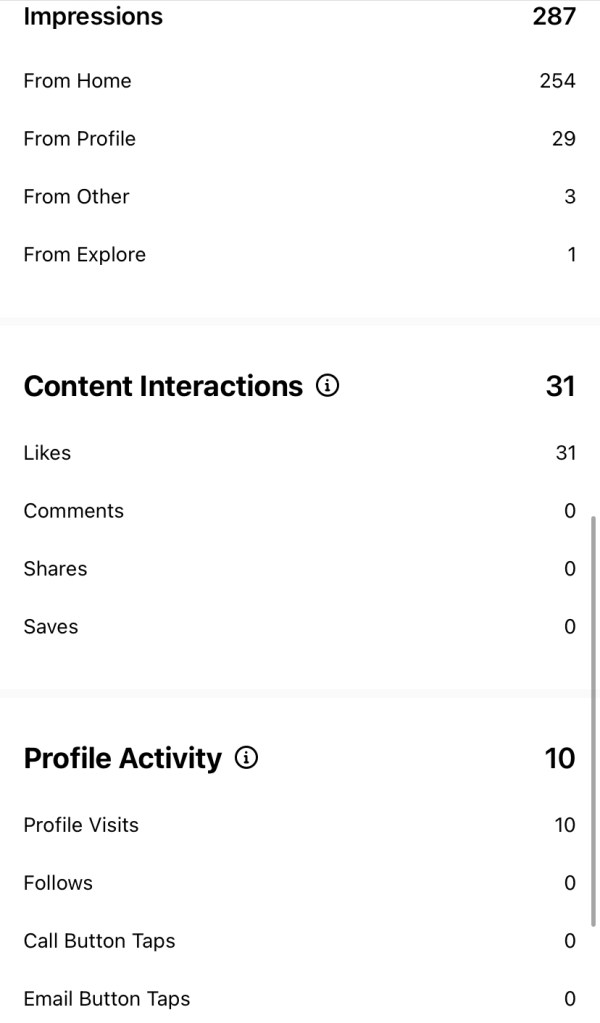Tap the Content Interactions heading
600x1023 pixels.
pos(163,387)
